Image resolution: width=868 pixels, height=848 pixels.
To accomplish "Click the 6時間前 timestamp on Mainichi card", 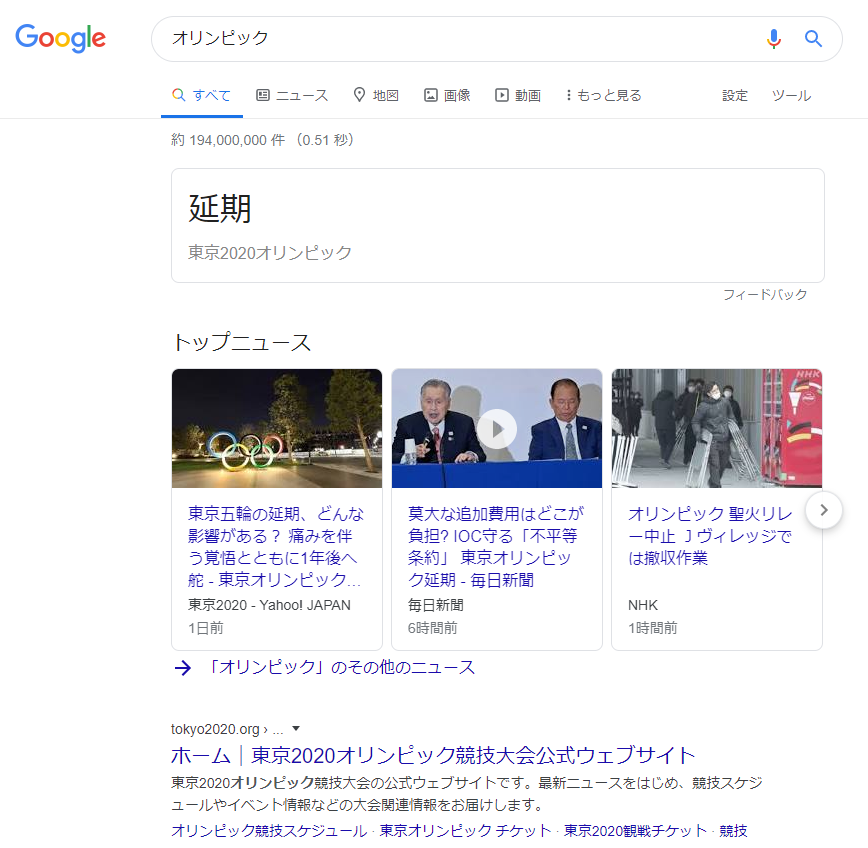I will [432, 628].
